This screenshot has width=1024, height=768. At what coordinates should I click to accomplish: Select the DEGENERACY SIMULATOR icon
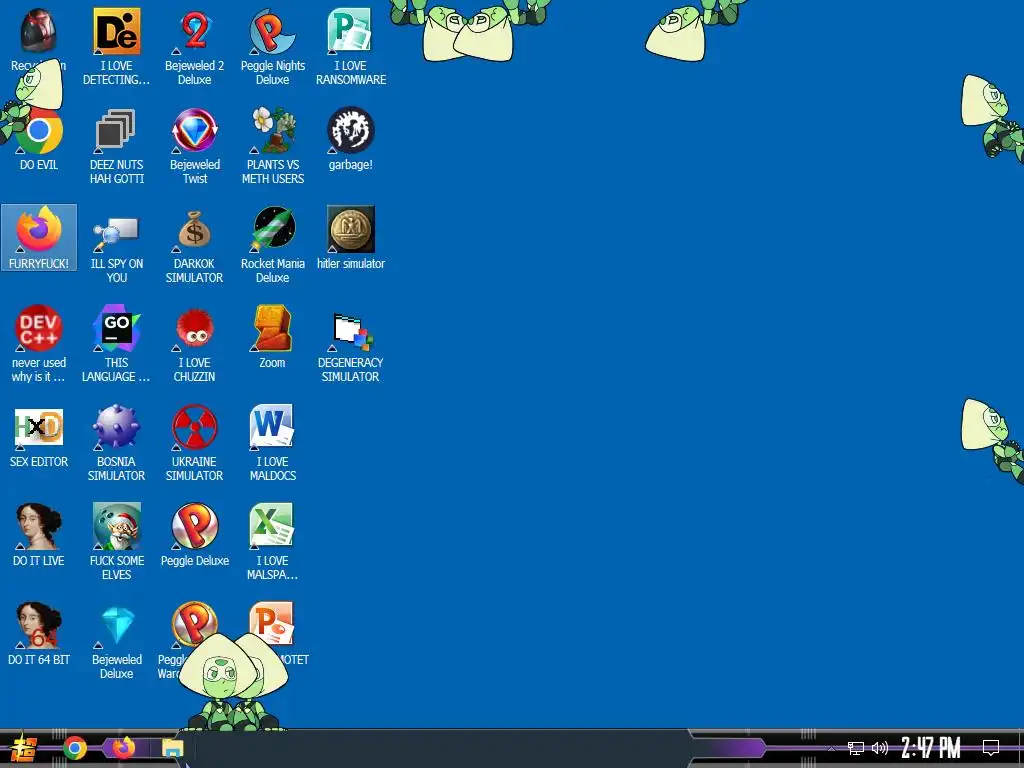[x=351, y=330]
